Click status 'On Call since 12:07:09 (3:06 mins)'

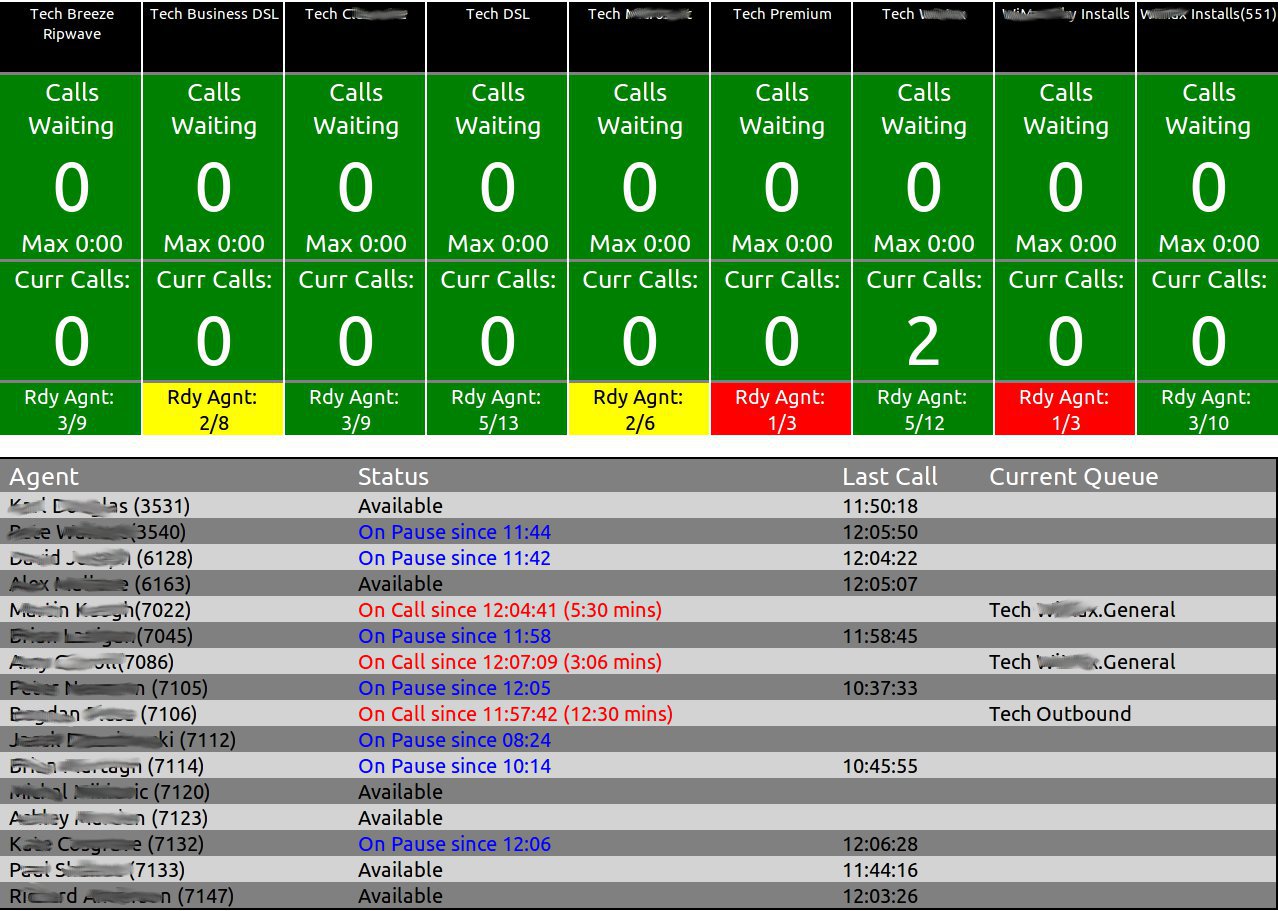(x=510, y=662)
